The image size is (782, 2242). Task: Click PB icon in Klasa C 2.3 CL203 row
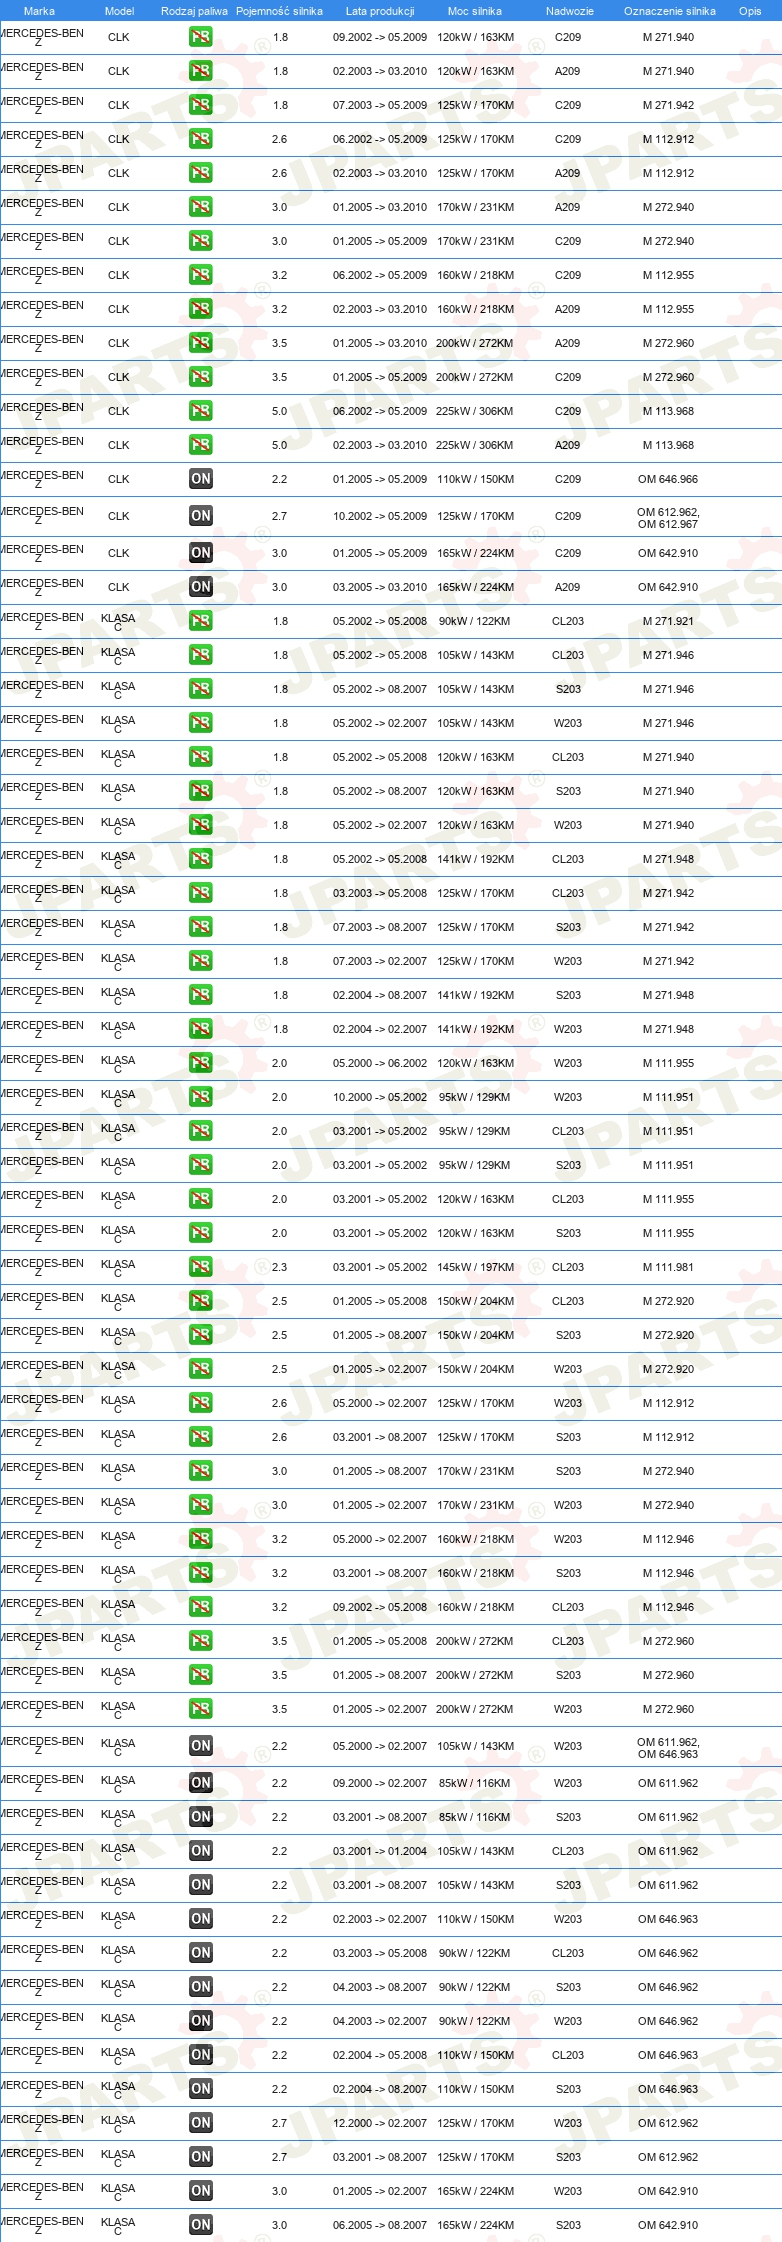tap(201, 1267)
